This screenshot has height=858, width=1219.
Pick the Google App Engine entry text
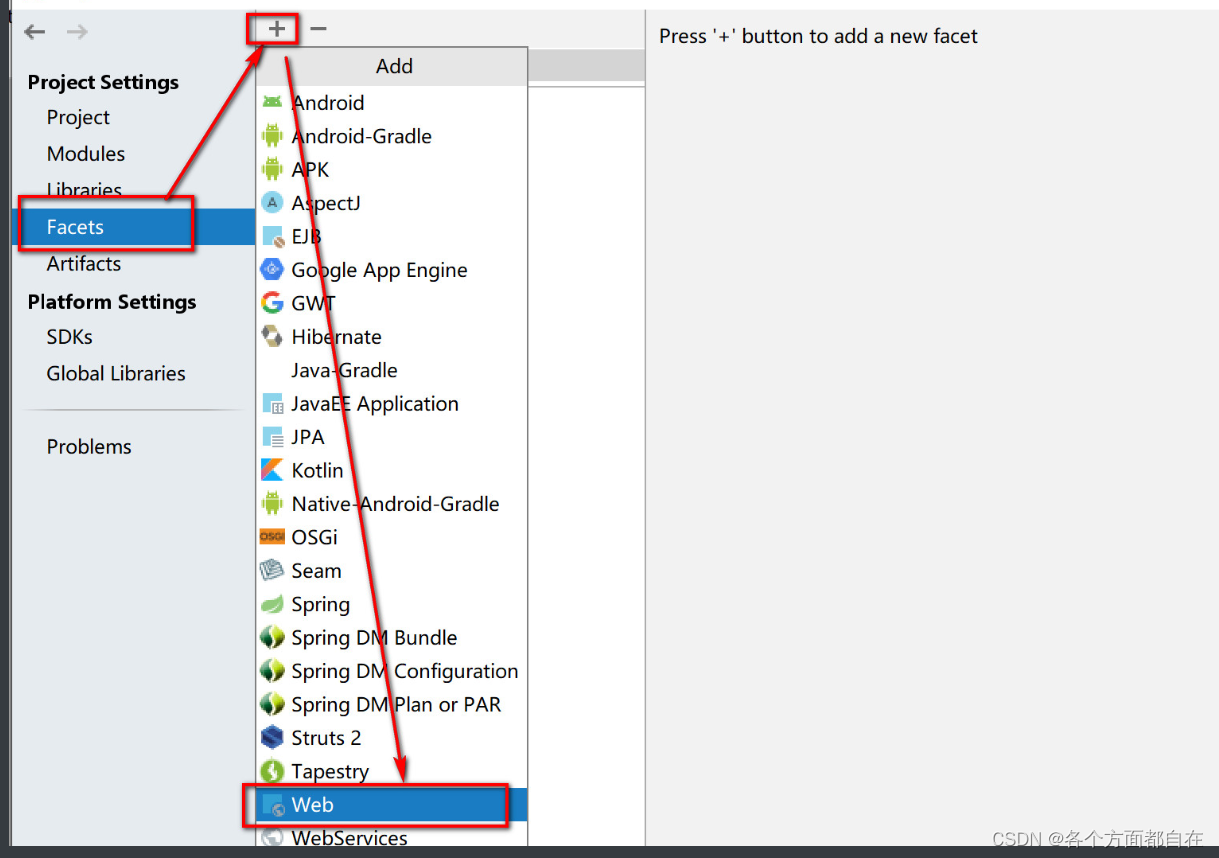click(x=379, y=270)
